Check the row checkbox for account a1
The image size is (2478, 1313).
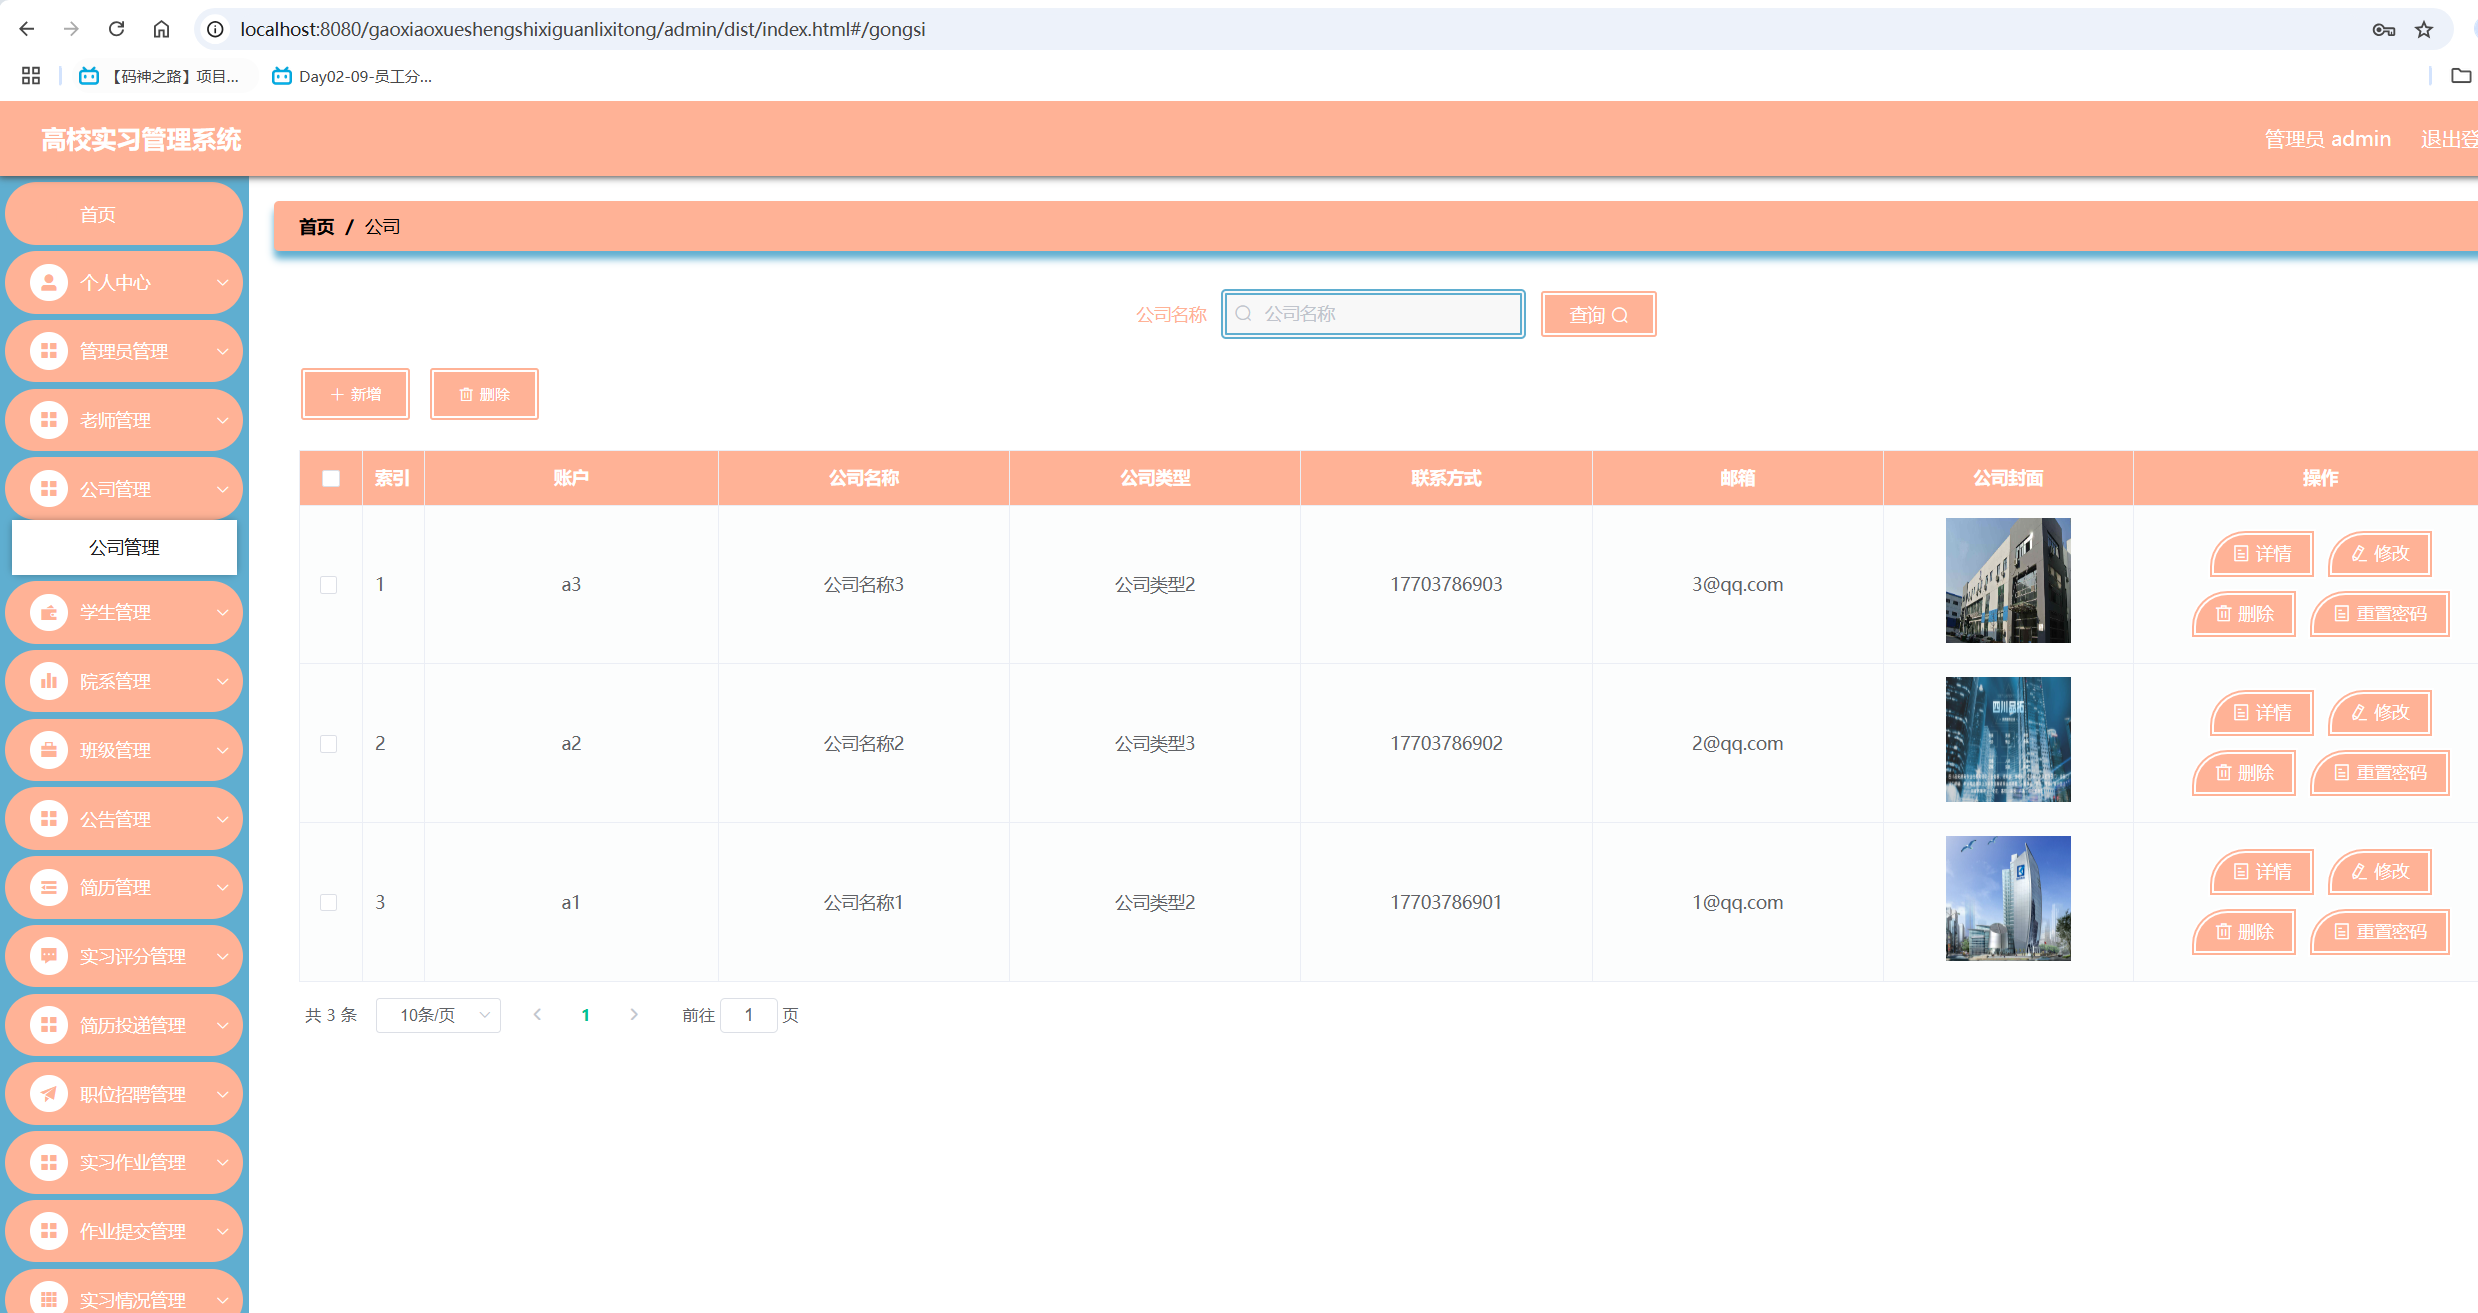[x=329, y=902]
